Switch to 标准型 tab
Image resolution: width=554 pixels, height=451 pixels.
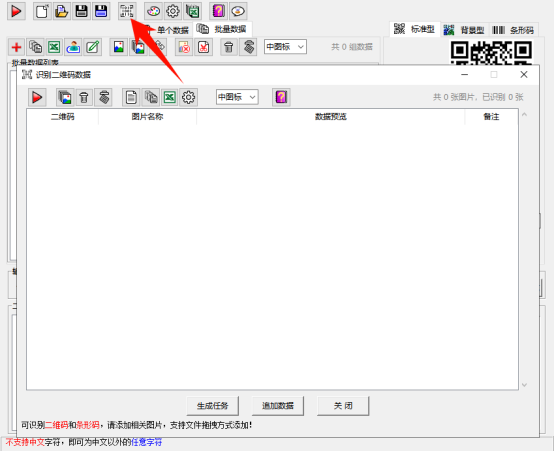[x=415, y=29]
